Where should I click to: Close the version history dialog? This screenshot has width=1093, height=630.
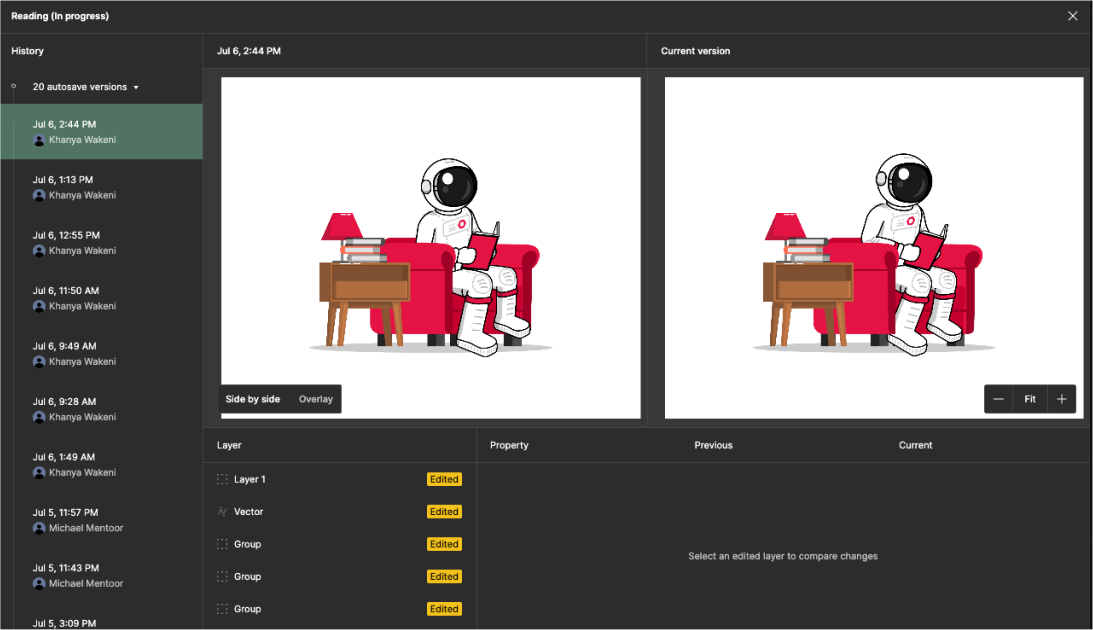click(x=1073, y=16)
